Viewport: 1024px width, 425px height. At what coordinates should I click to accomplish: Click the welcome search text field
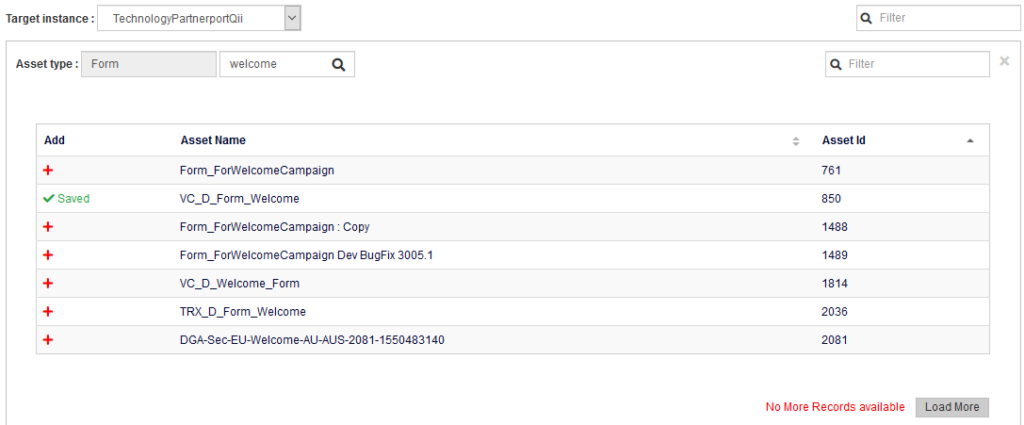click(x=275, y=64)
